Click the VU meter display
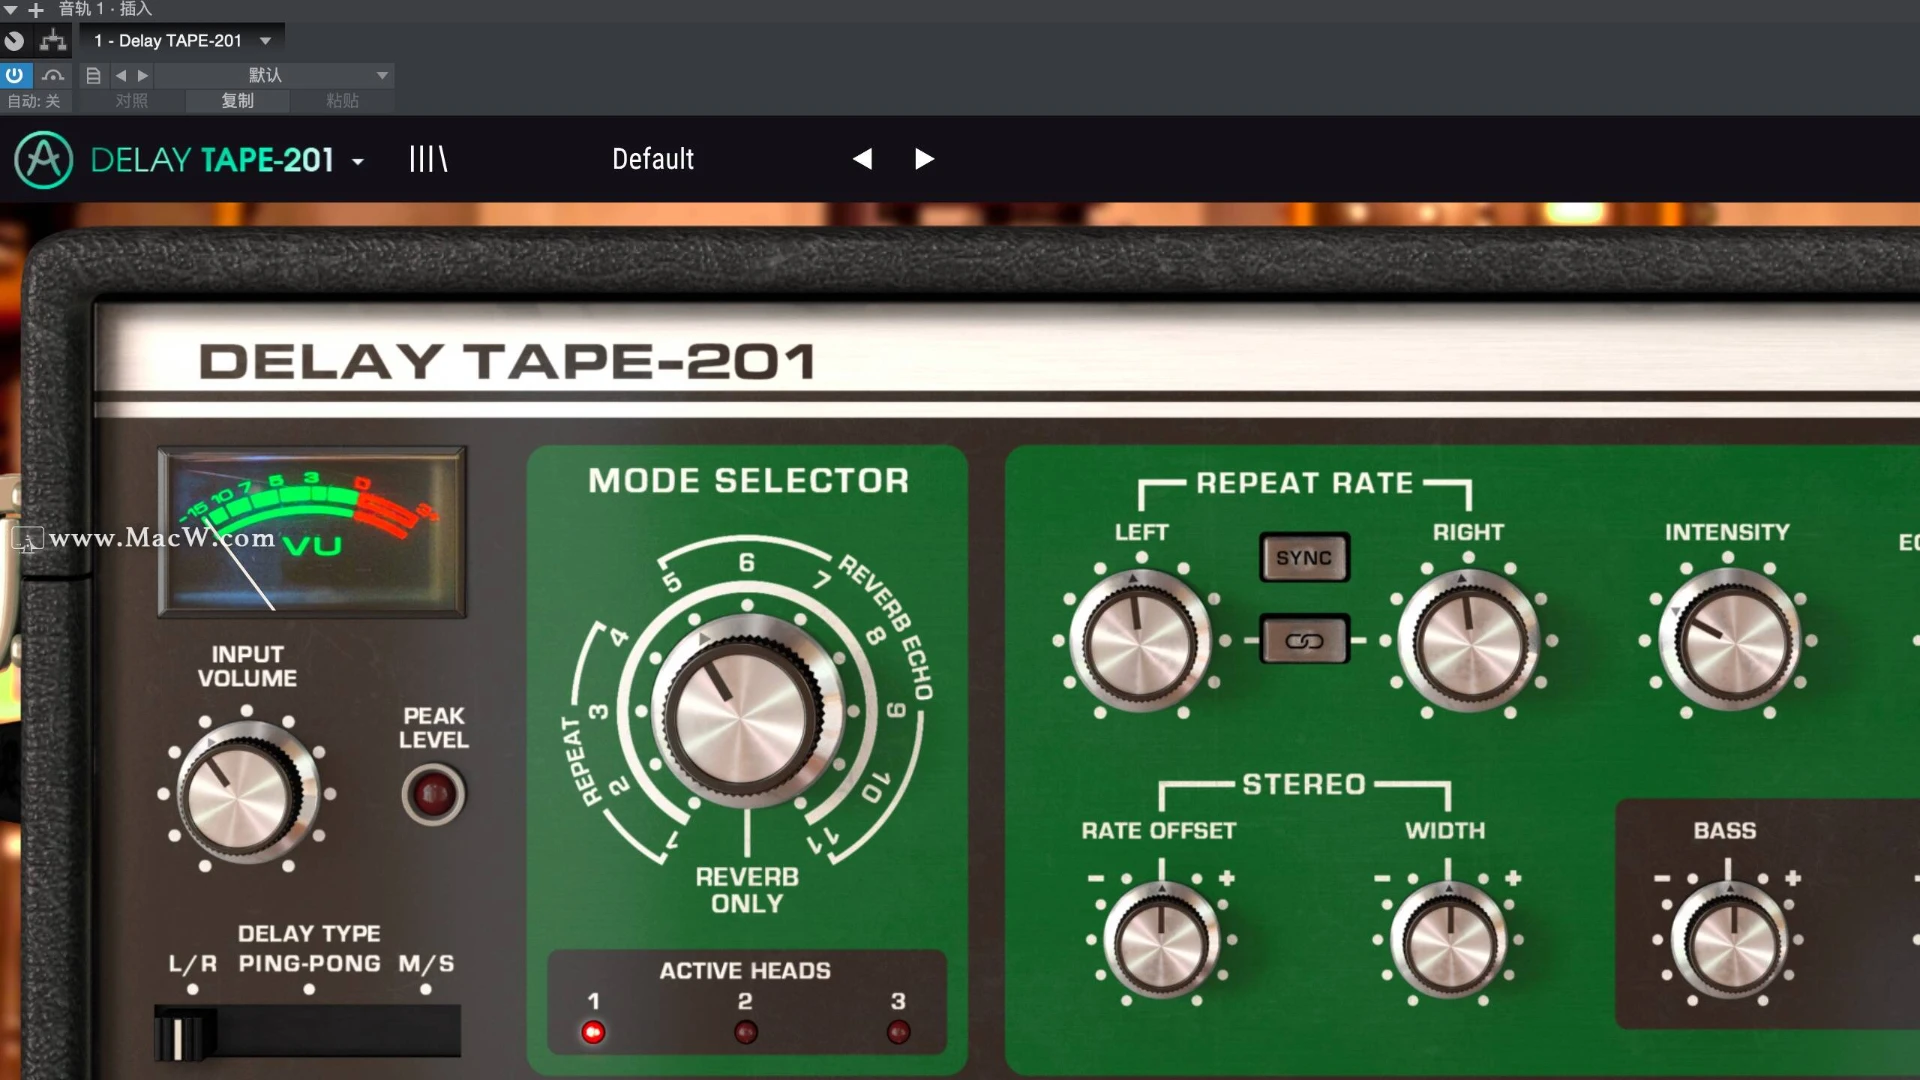1920x1080 pixels. pos(312,531)
